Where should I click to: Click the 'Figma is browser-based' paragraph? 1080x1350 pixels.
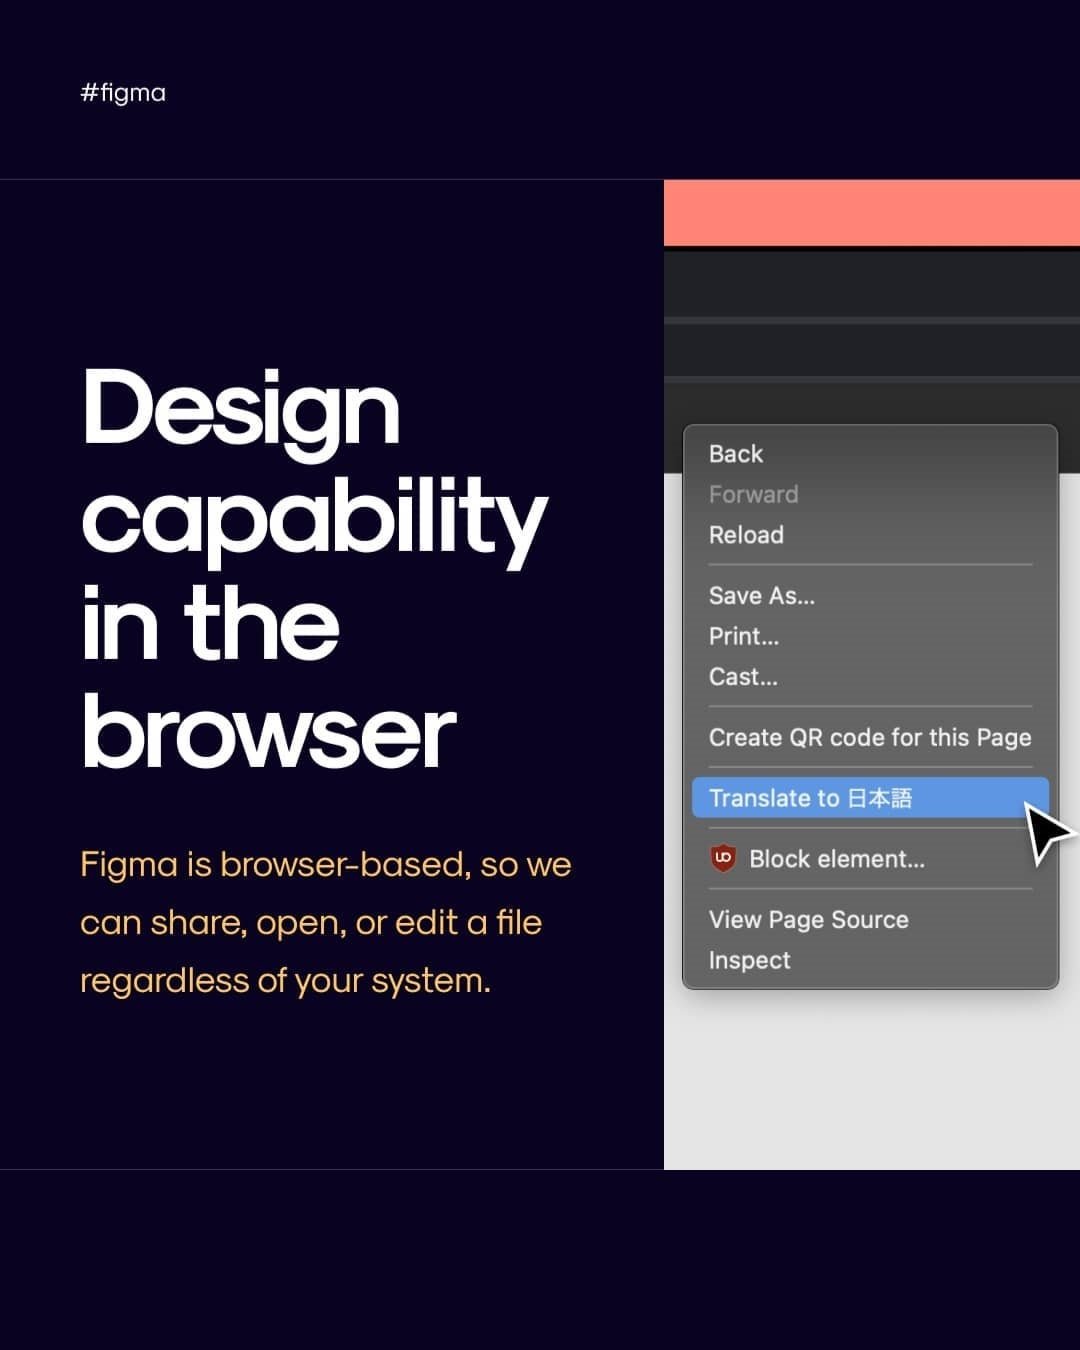click(326, 922)
